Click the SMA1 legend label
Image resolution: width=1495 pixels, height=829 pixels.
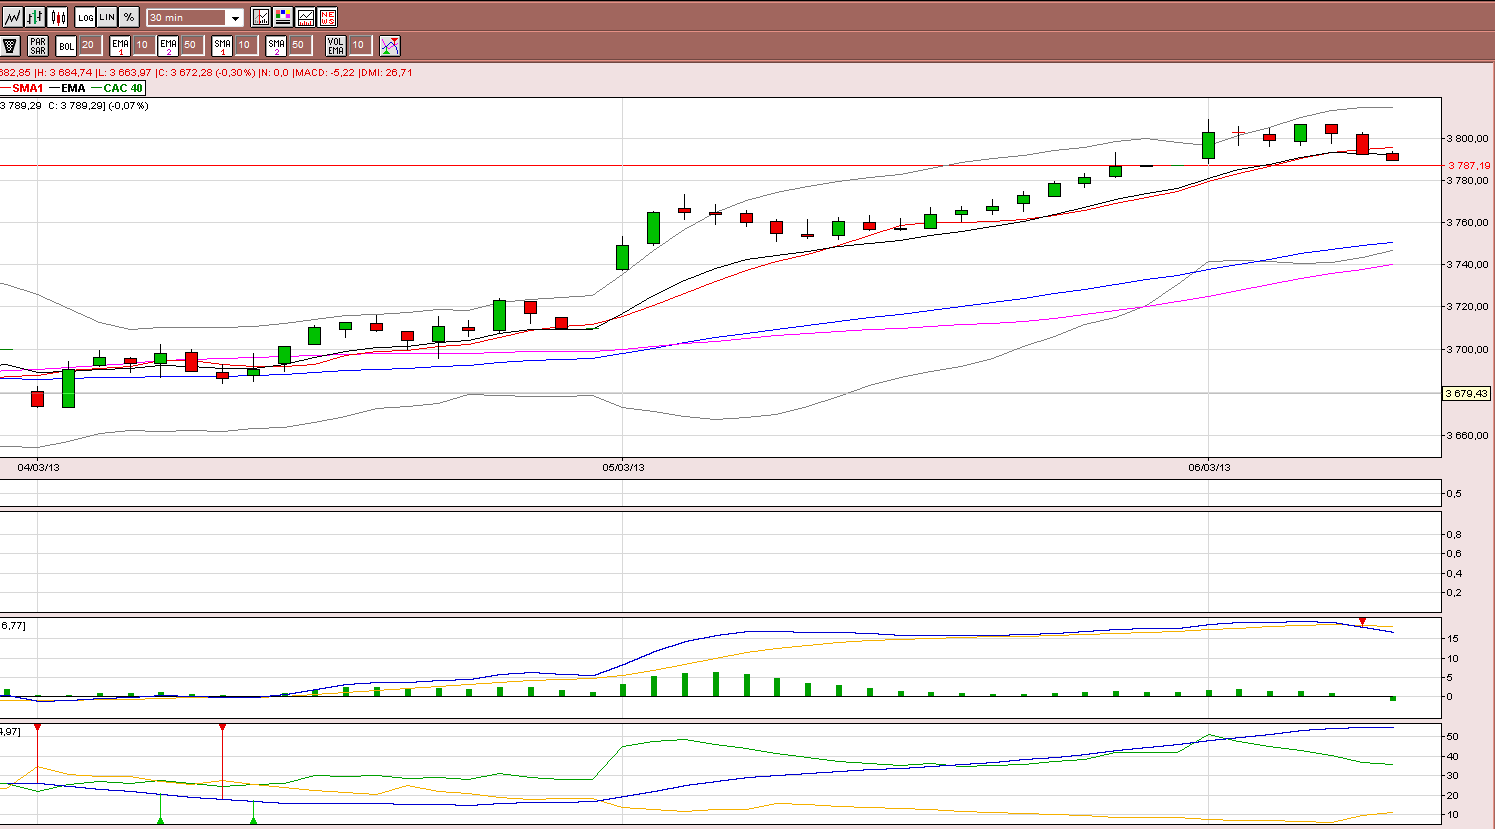click(x=28, y=88)
